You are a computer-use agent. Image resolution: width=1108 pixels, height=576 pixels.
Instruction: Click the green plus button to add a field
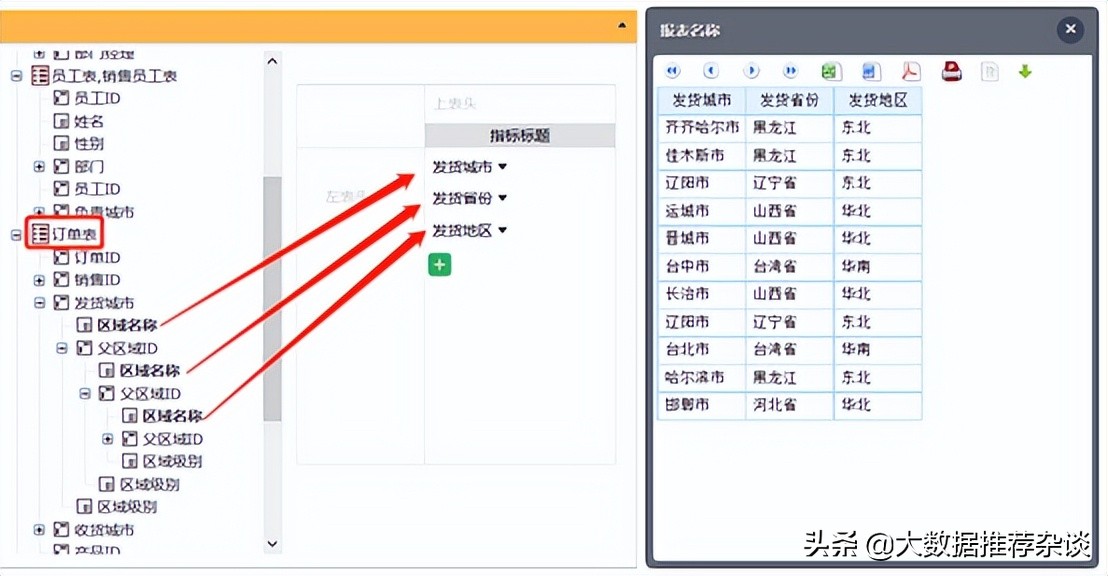coord(439,264)
